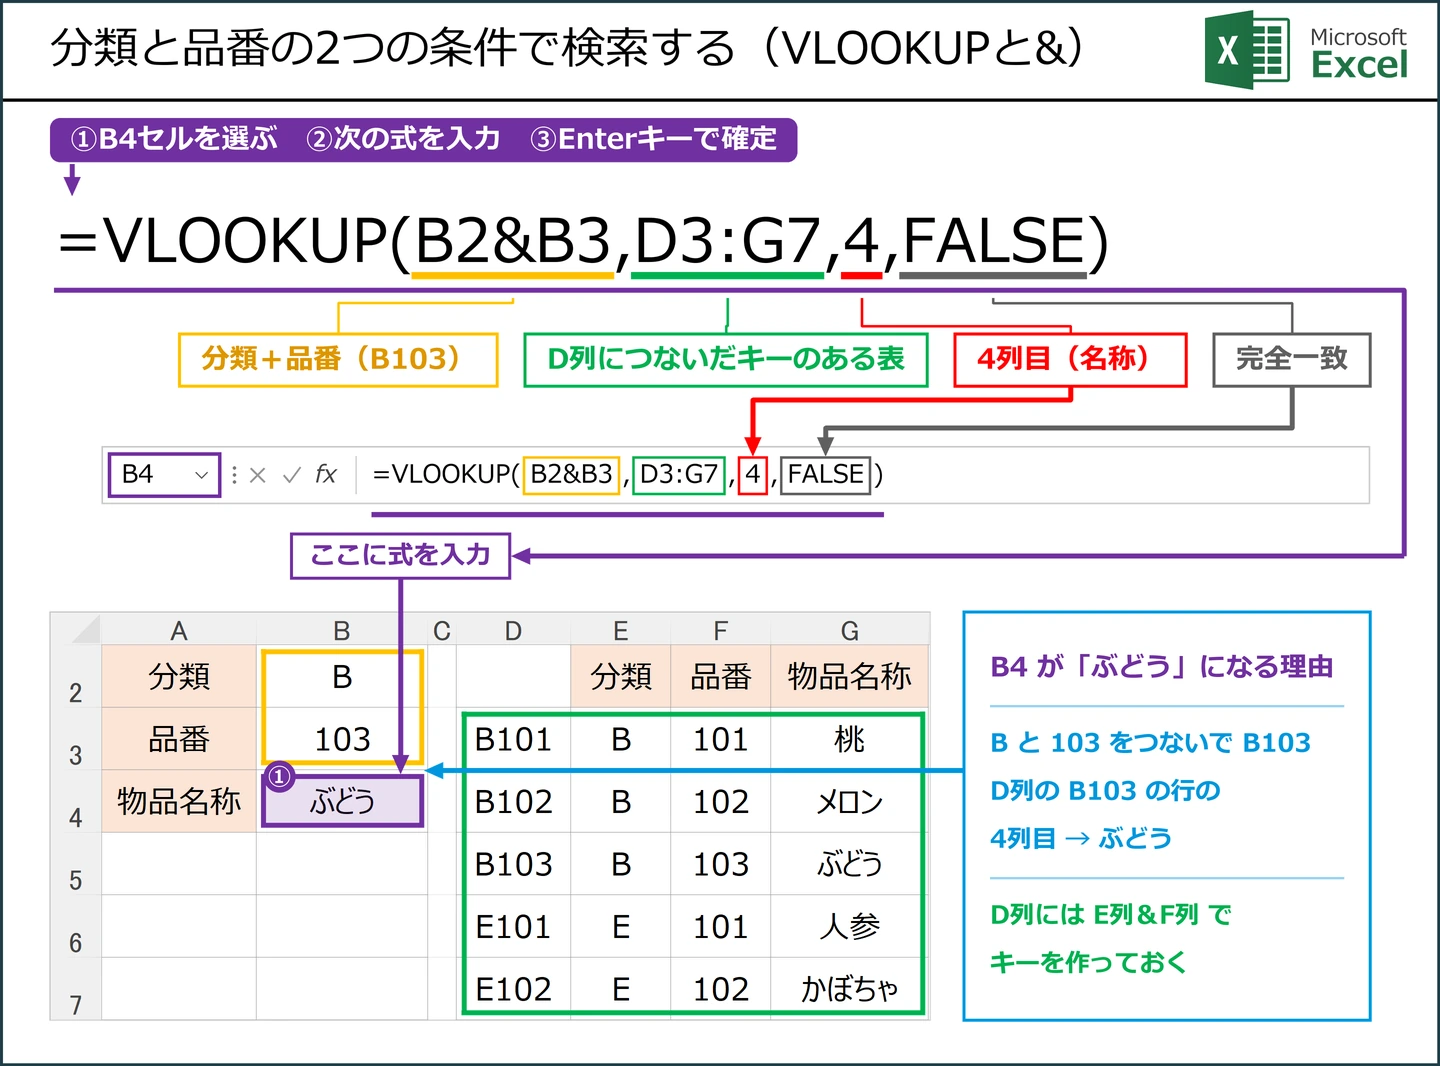The image size is (1440, 1066).
Task: Select the row 7 header
Action: (76, 989)
